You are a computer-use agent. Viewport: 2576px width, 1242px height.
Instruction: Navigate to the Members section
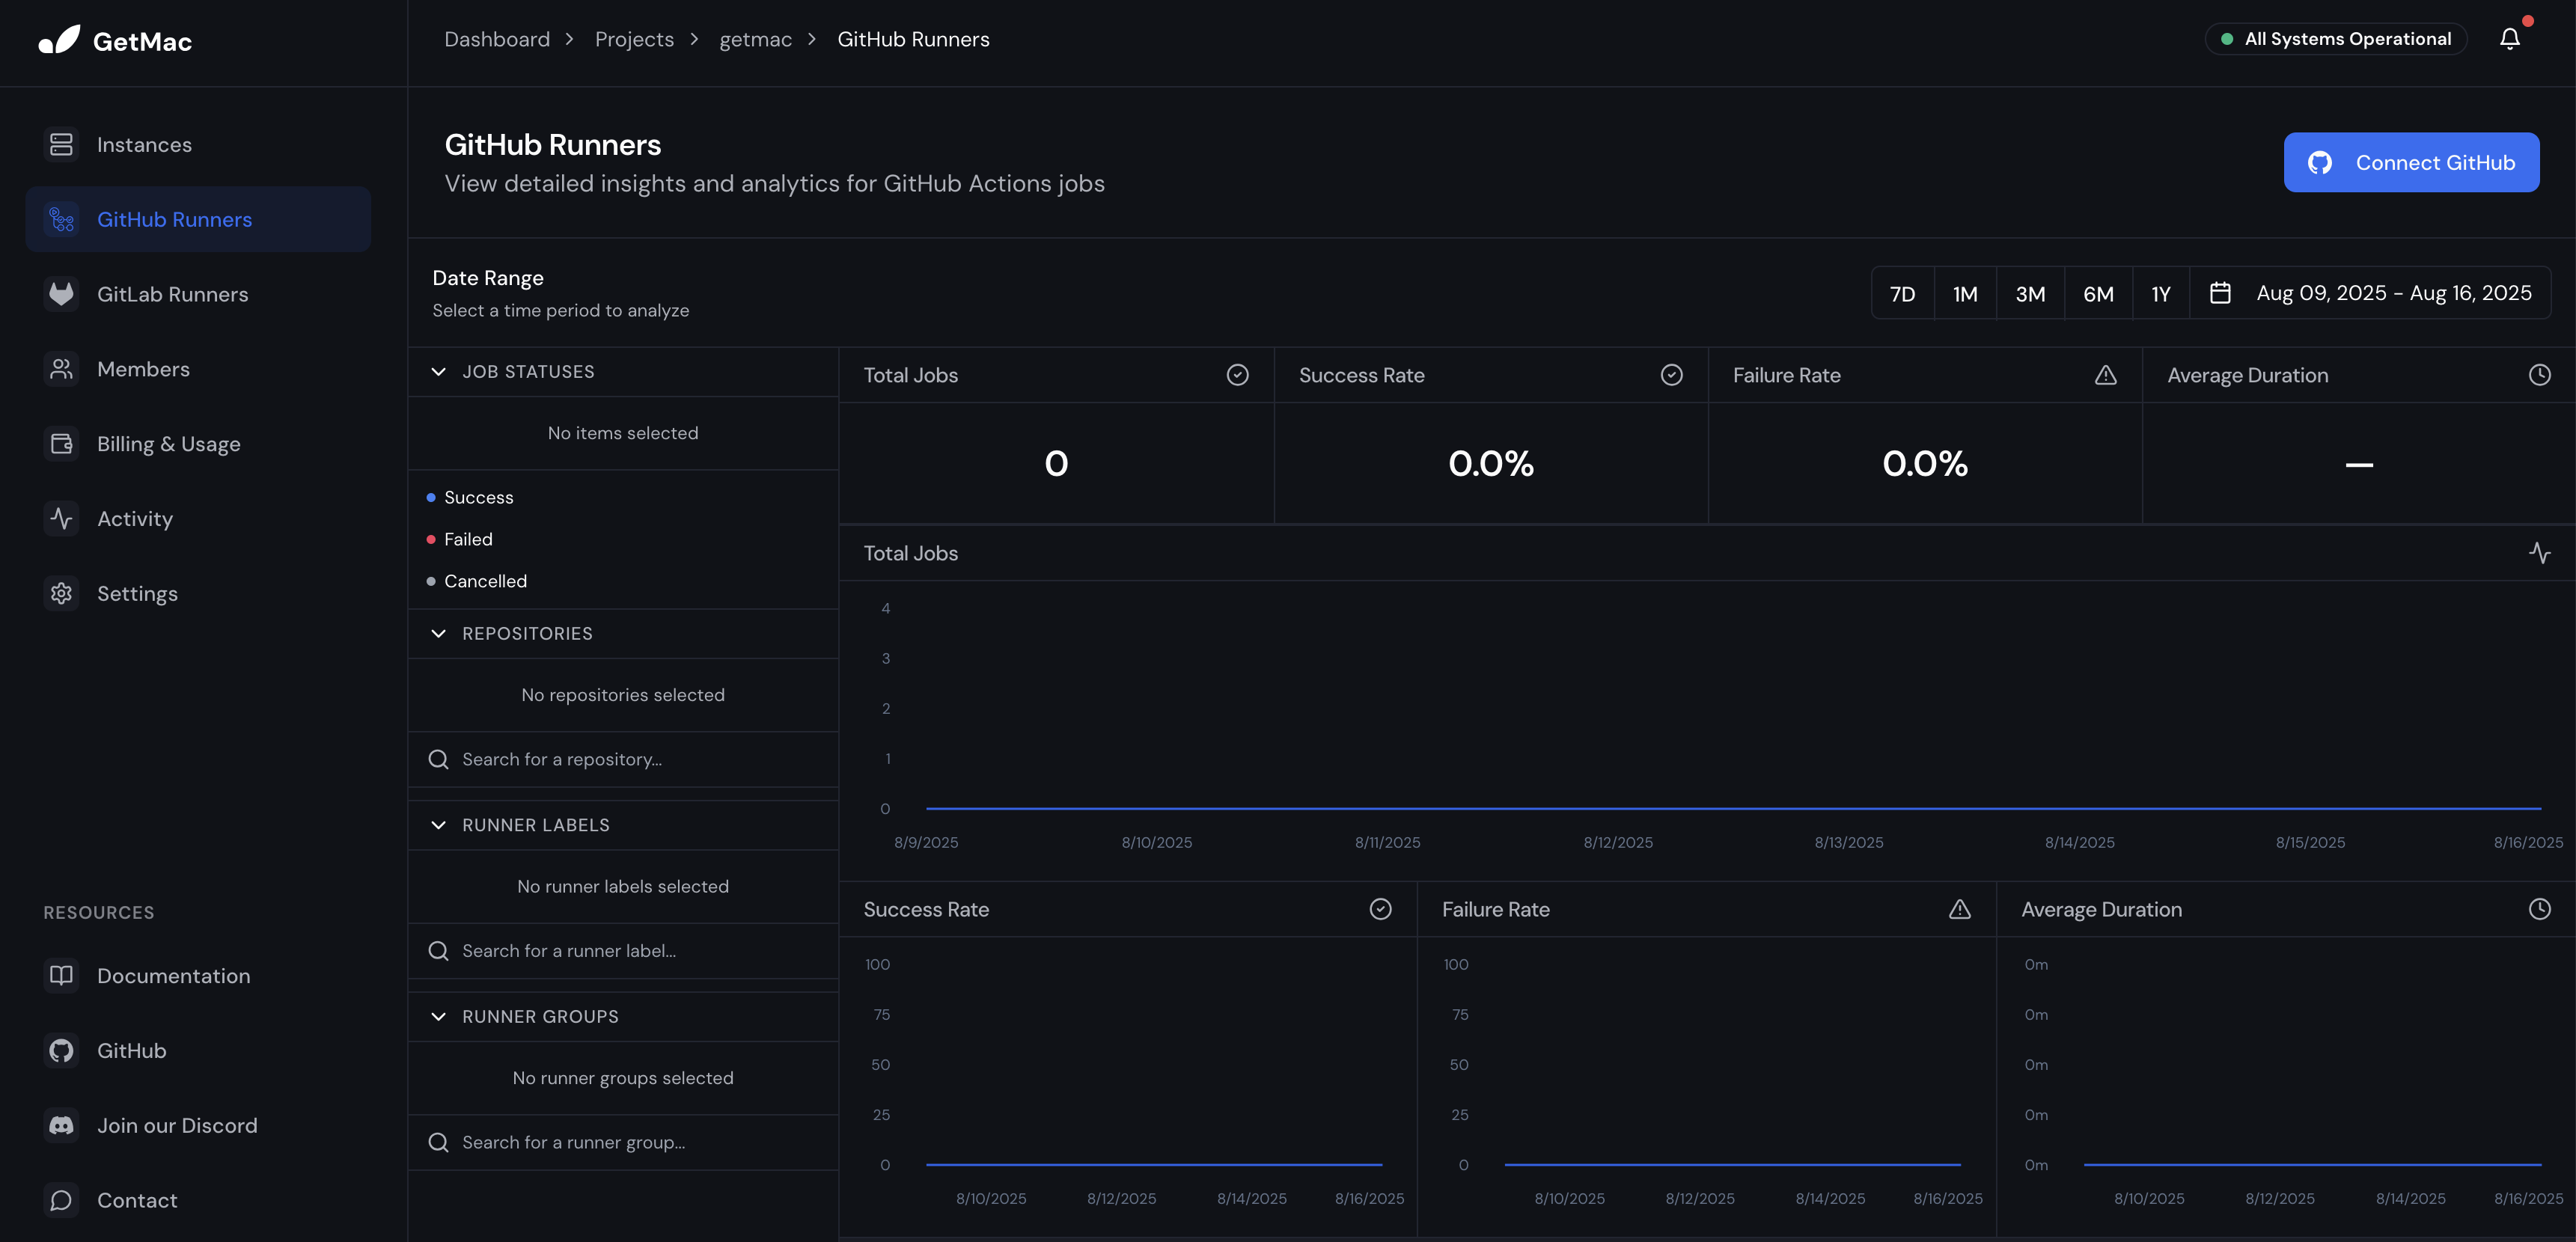coord(143,368)
